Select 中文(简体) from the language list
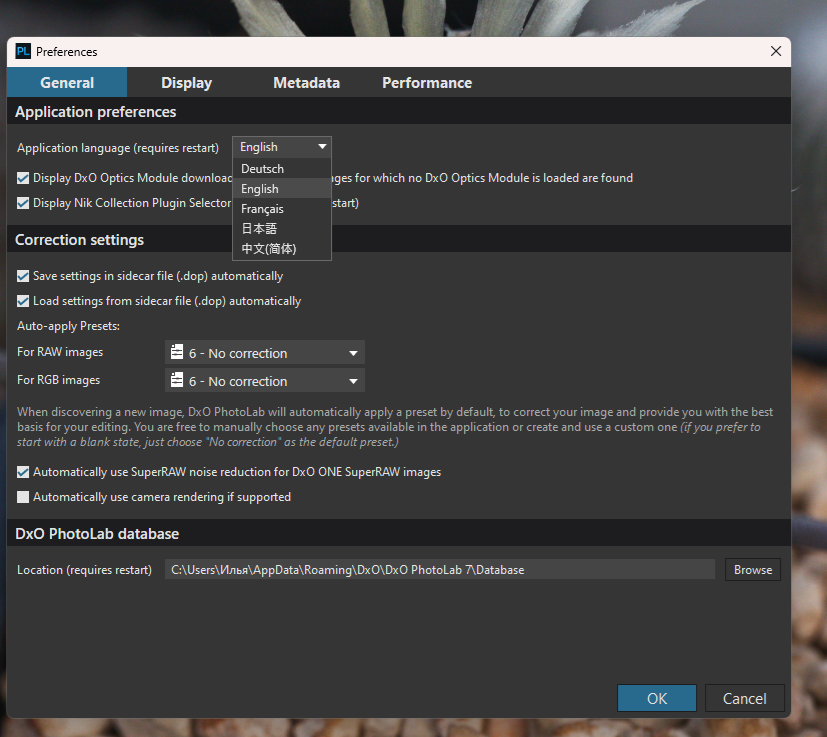This screenshot has height=737, width=827. tap(282, 248)
